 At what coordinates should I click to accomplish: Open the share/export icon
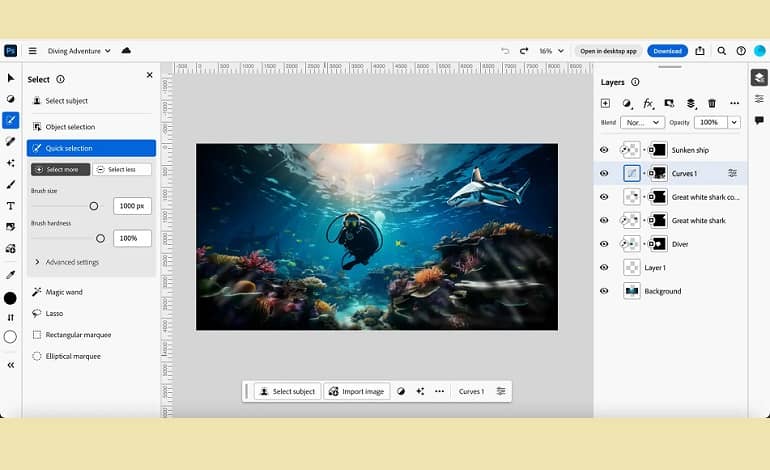(700, 51)
